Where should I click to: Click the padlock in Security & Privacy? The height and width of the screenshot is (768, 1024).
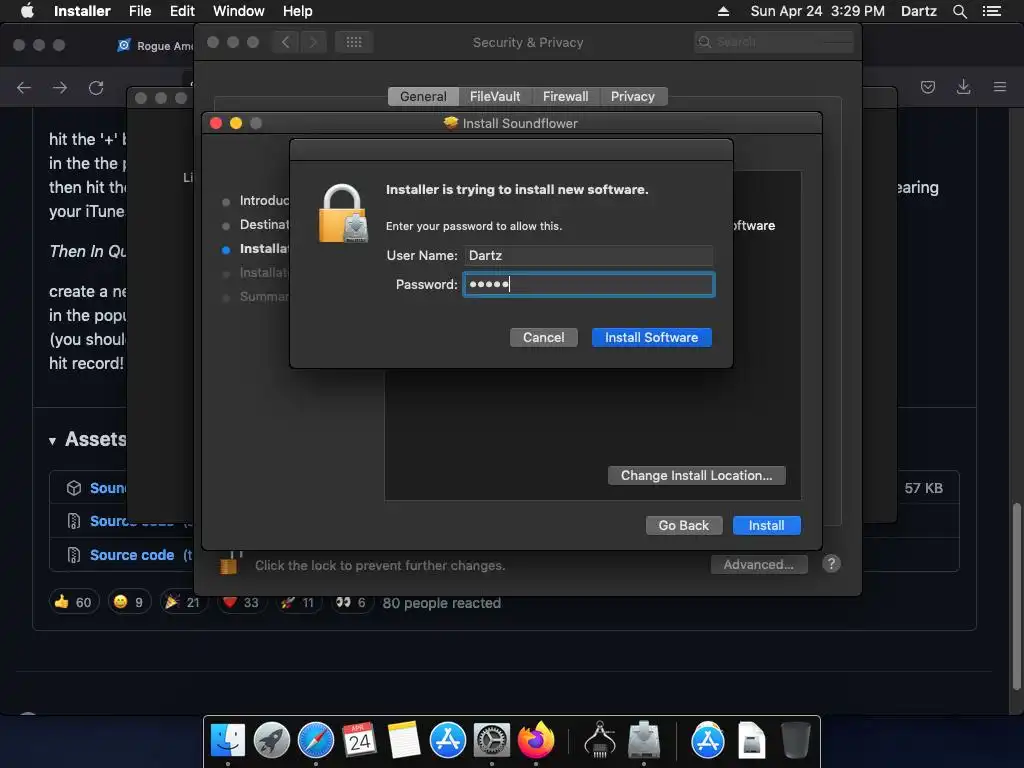[x=229, y=562]
